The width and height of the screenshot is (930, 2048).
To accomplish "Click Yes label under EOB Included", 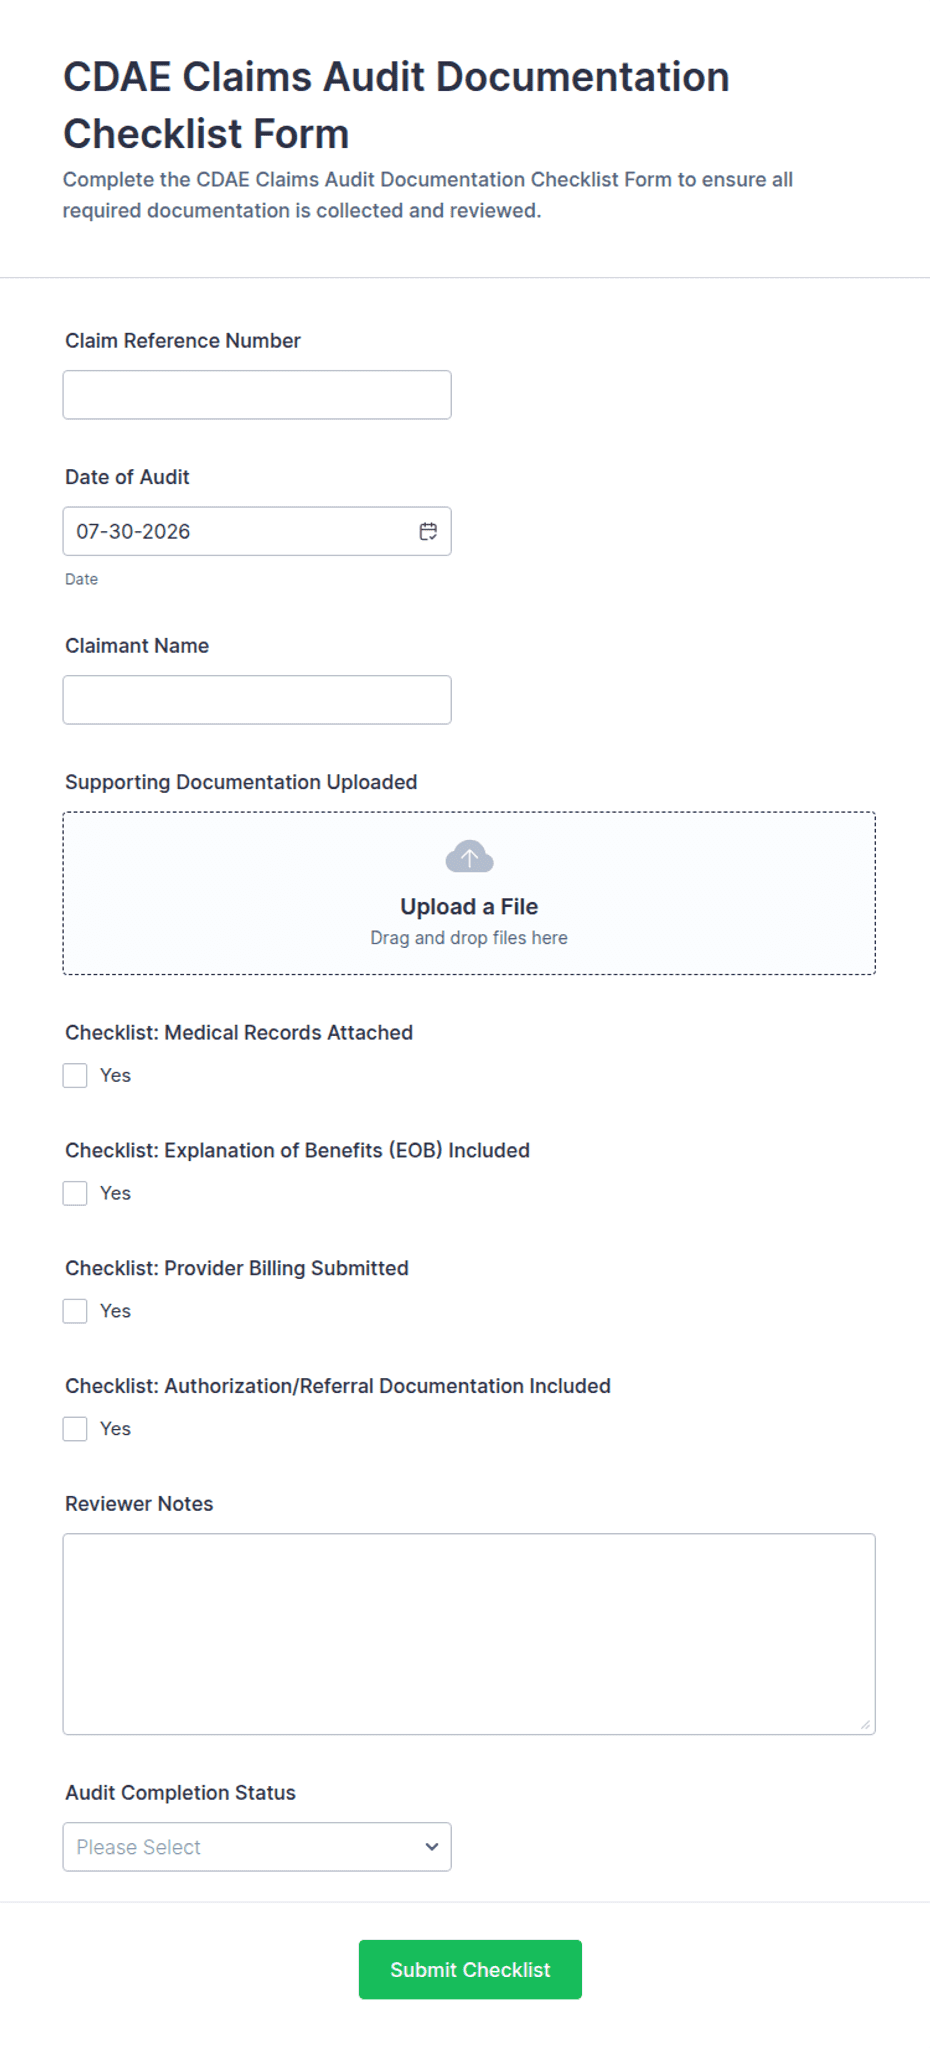I will (115, 1193).
